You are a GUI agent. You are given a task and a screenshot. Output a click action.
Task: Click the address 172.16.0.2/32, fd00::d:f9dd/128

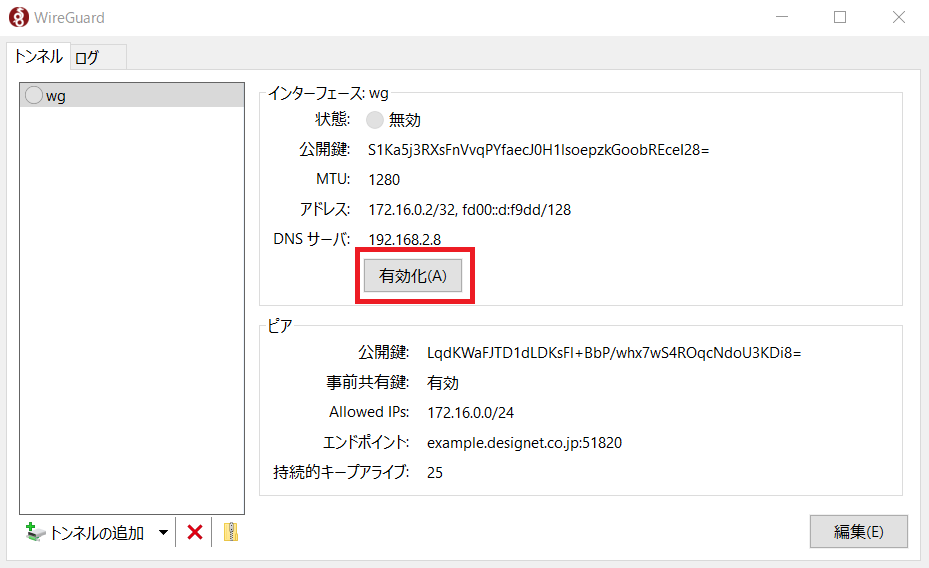click(x=469, y=210)
